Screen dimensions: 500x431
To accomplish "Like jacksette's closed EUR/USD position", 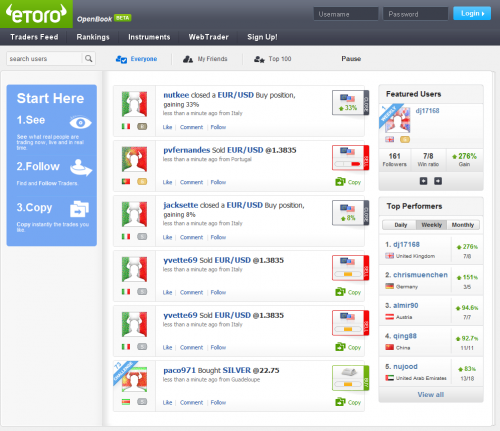I will 167,237.
